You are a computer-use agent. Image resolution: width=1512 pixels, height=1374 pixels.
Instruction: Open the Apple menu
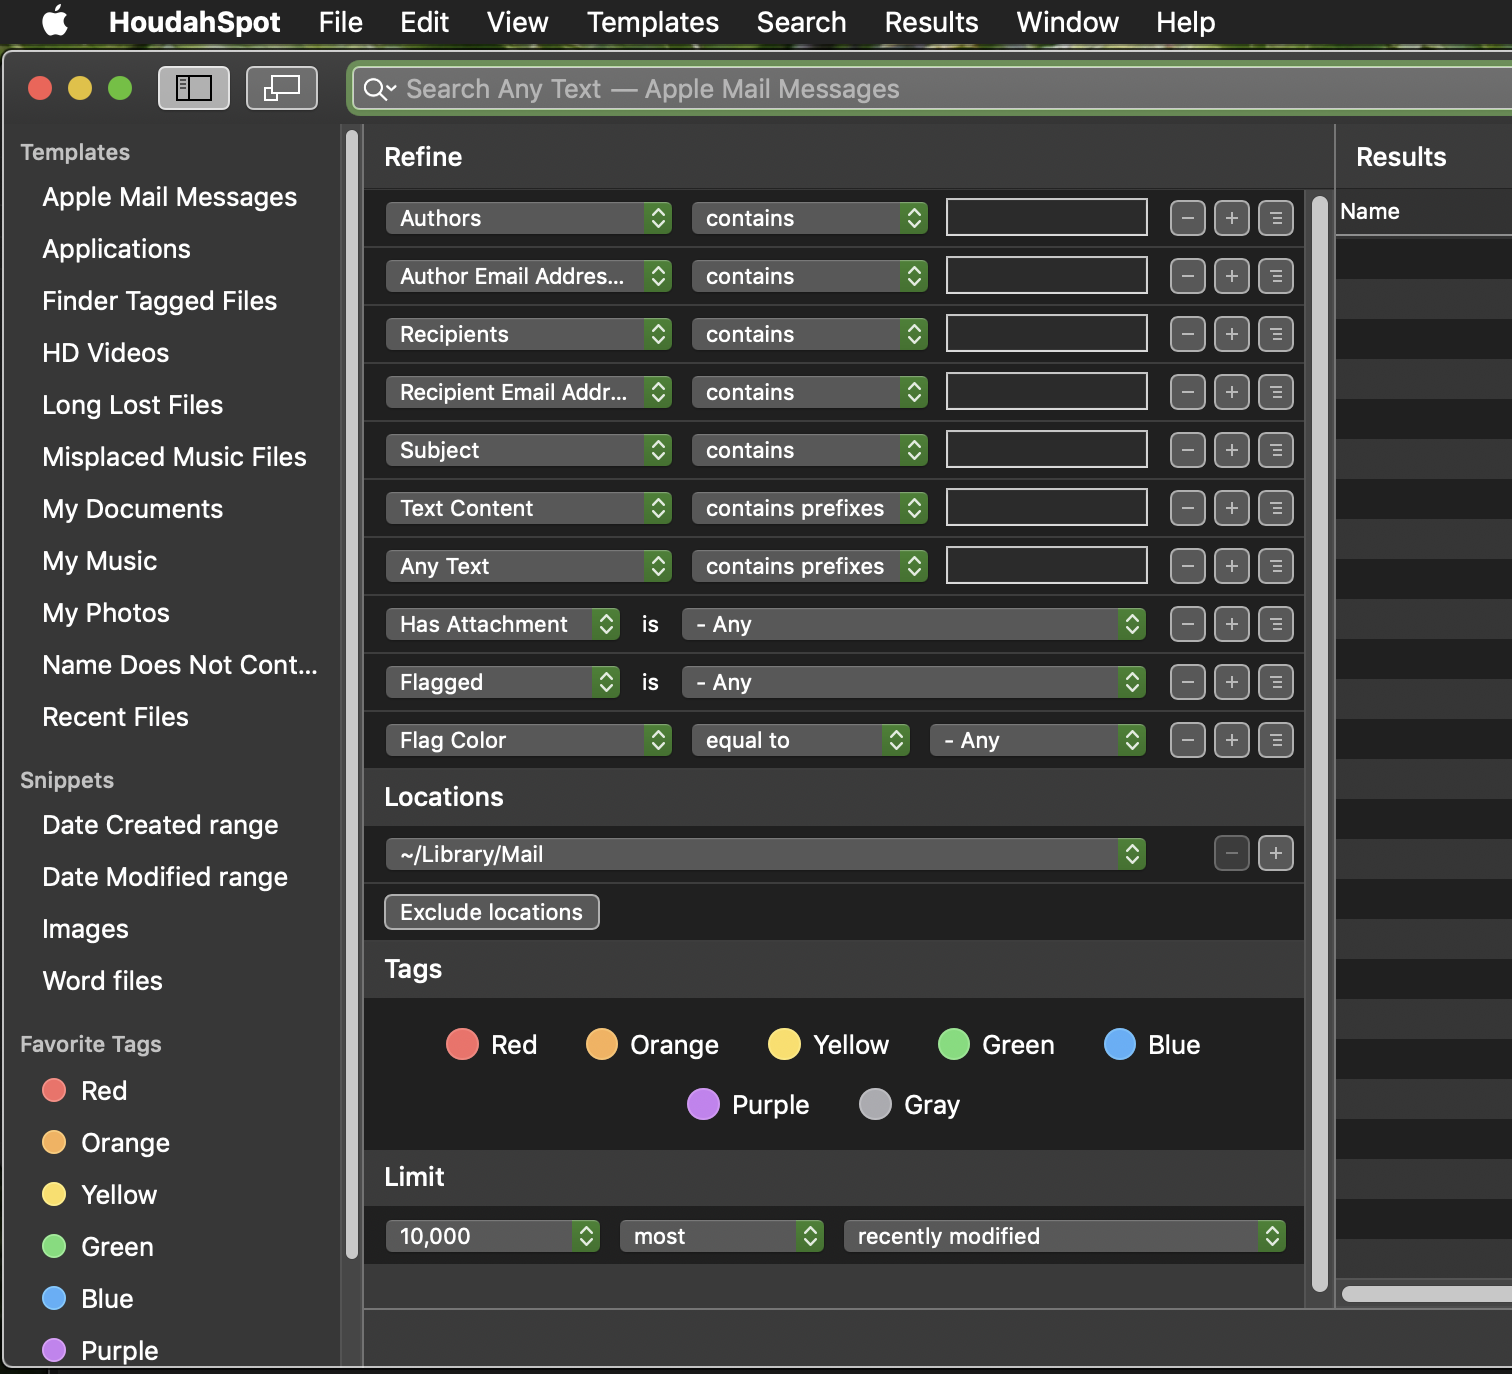55,21
